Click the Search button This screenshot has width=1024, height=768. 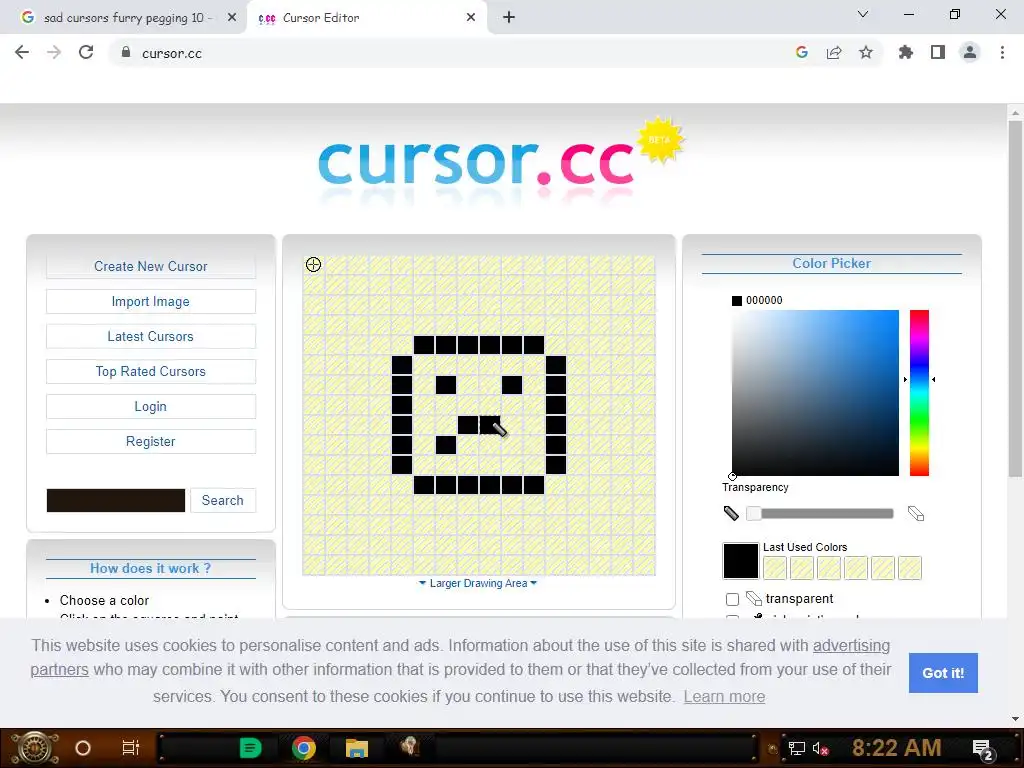tap(223, 500)
